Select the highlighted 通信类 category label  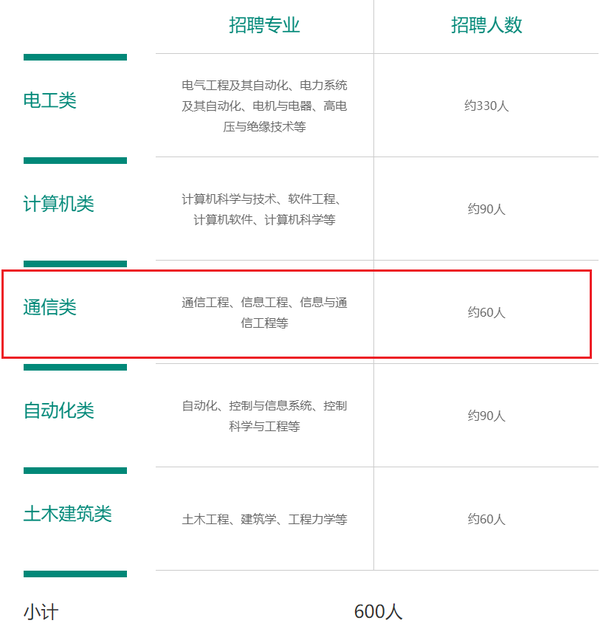pos(50,307)
